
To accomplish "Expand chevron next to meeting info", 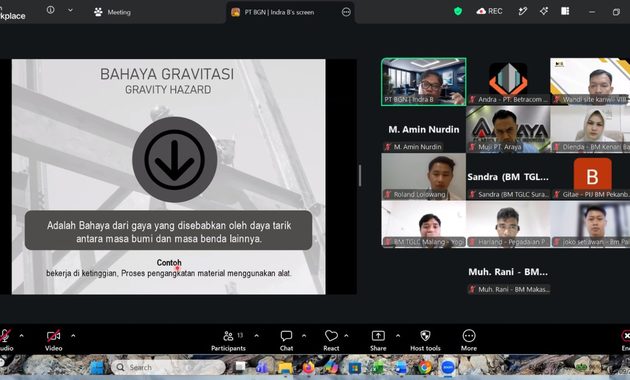I will click(x=70, y=10).
